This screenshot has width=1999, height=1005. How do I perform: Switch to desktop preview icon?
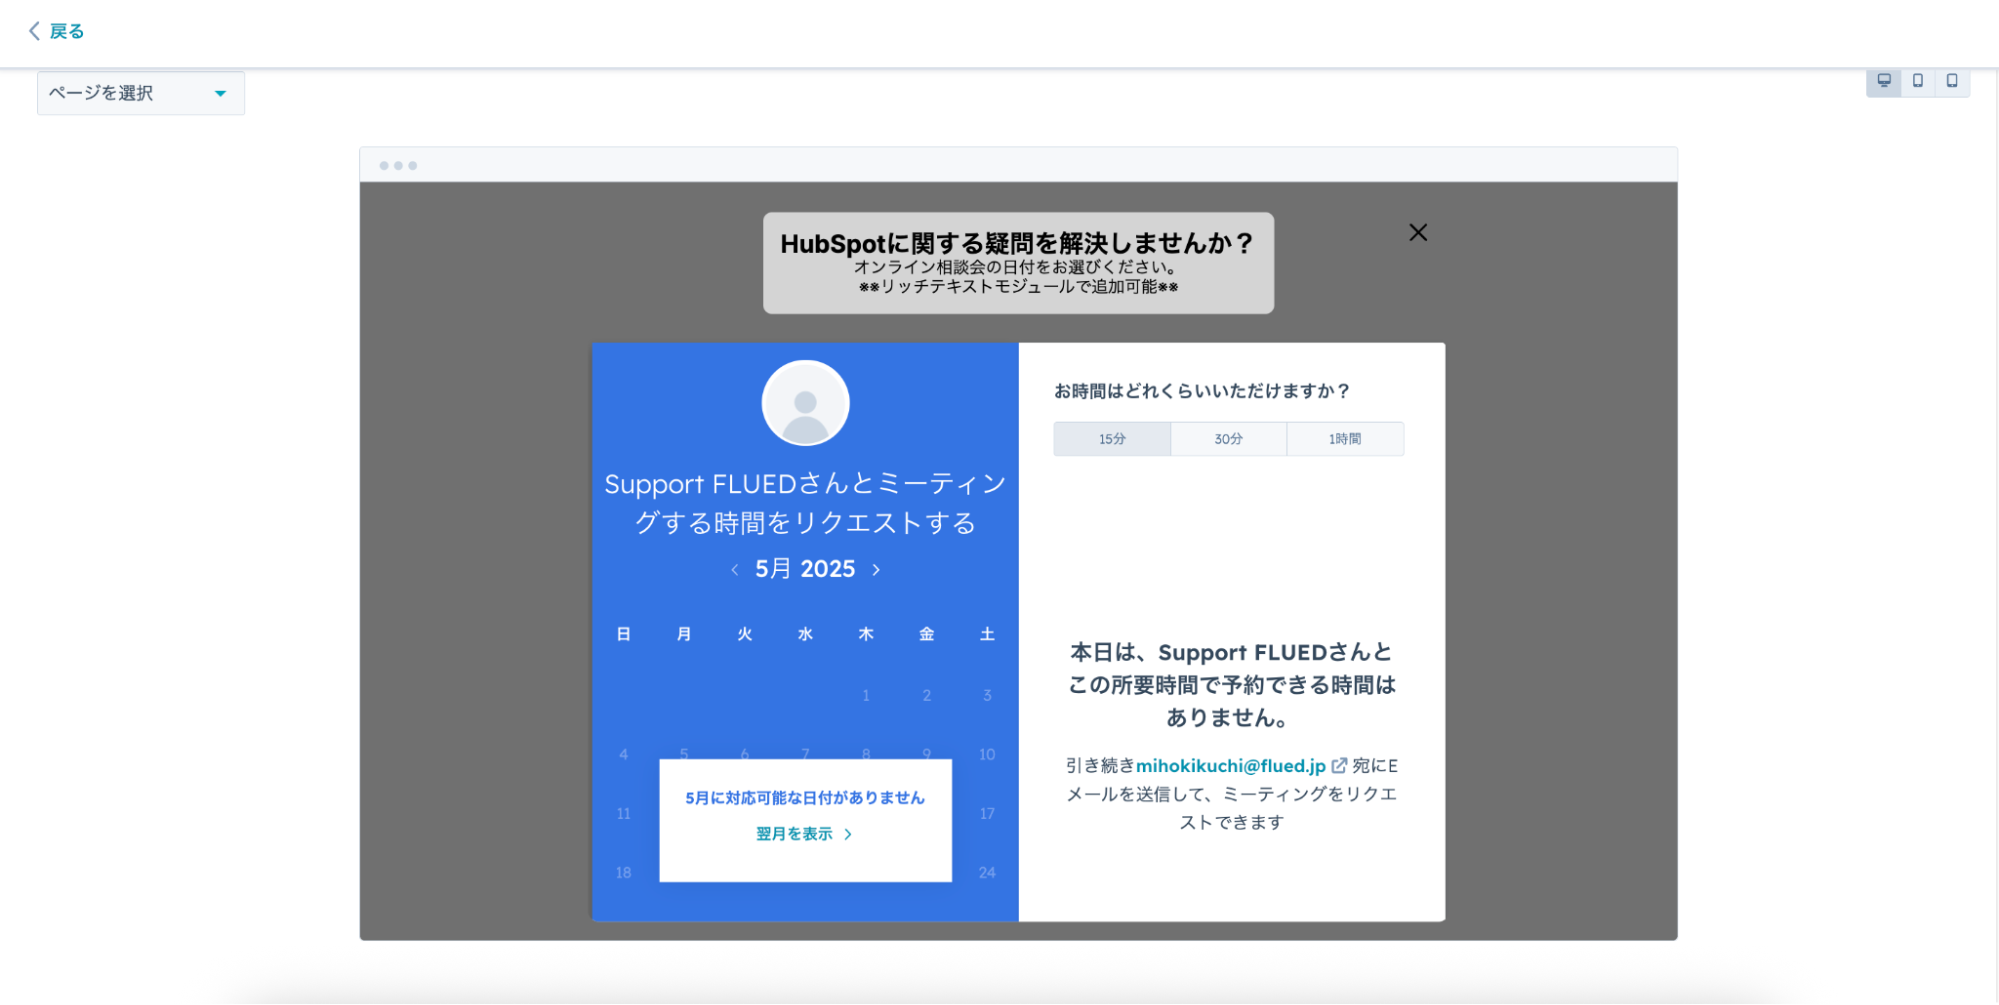click(x=1884, y=81)
